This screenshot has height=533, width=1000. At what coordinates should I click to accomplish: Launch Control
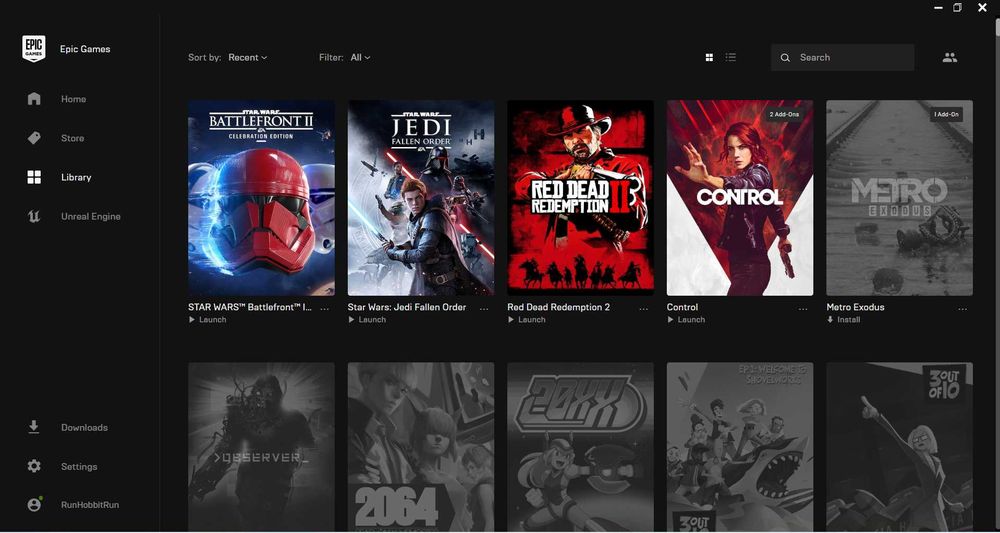(686, 319)
